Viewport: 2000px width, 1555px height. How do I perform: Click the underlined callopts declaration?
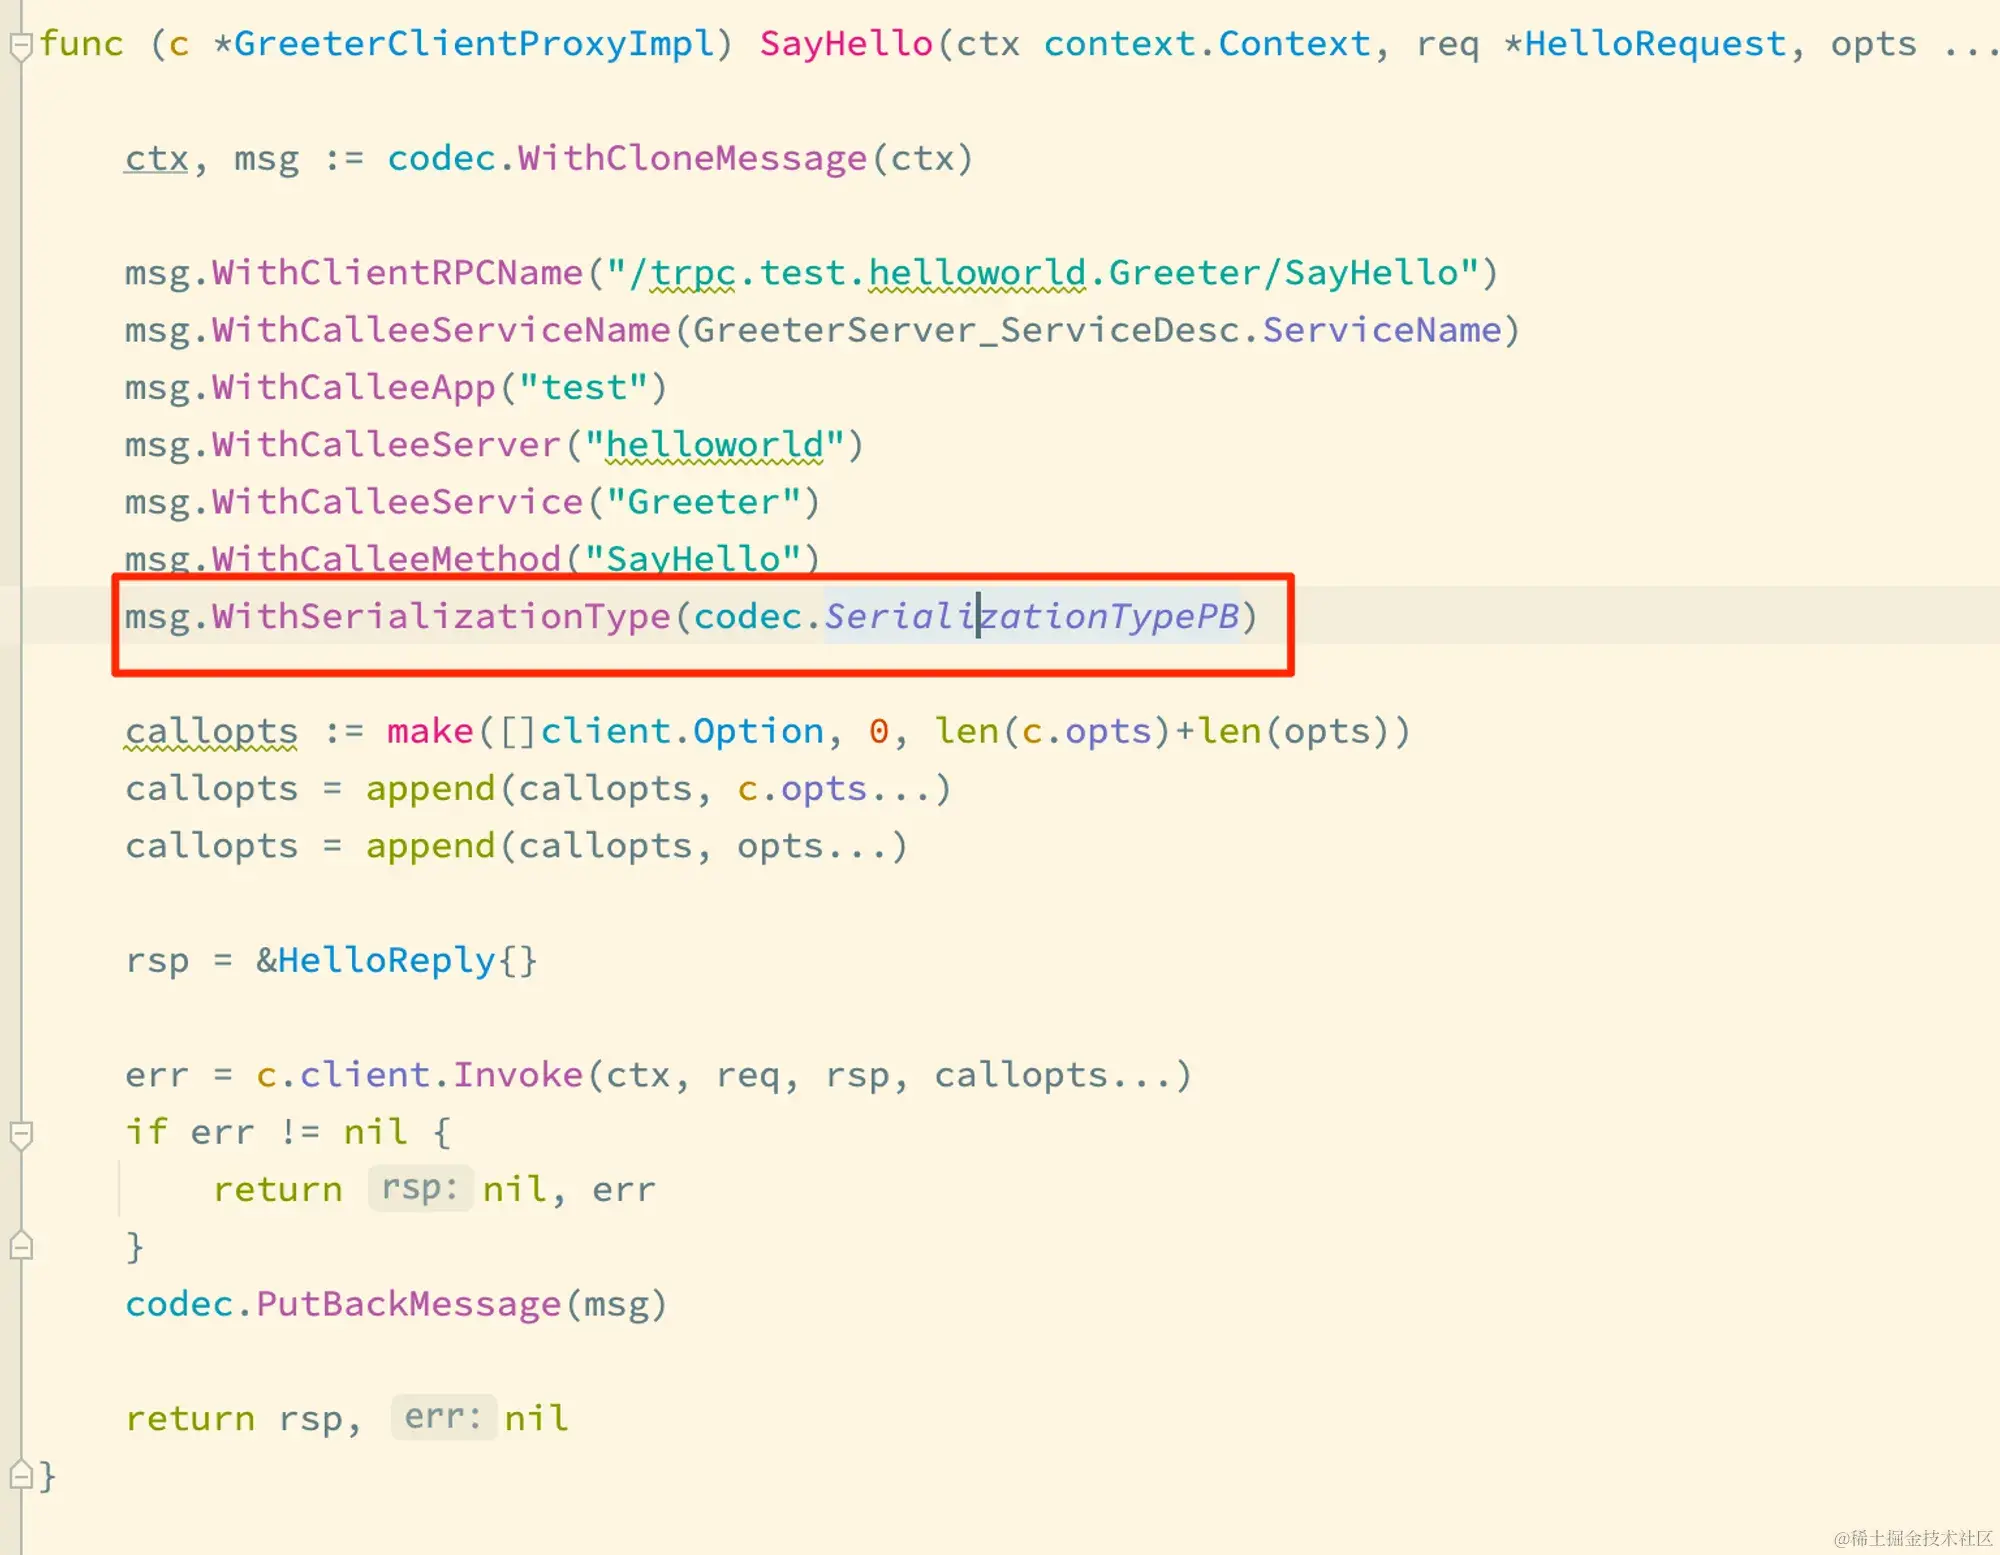(211, 731)
